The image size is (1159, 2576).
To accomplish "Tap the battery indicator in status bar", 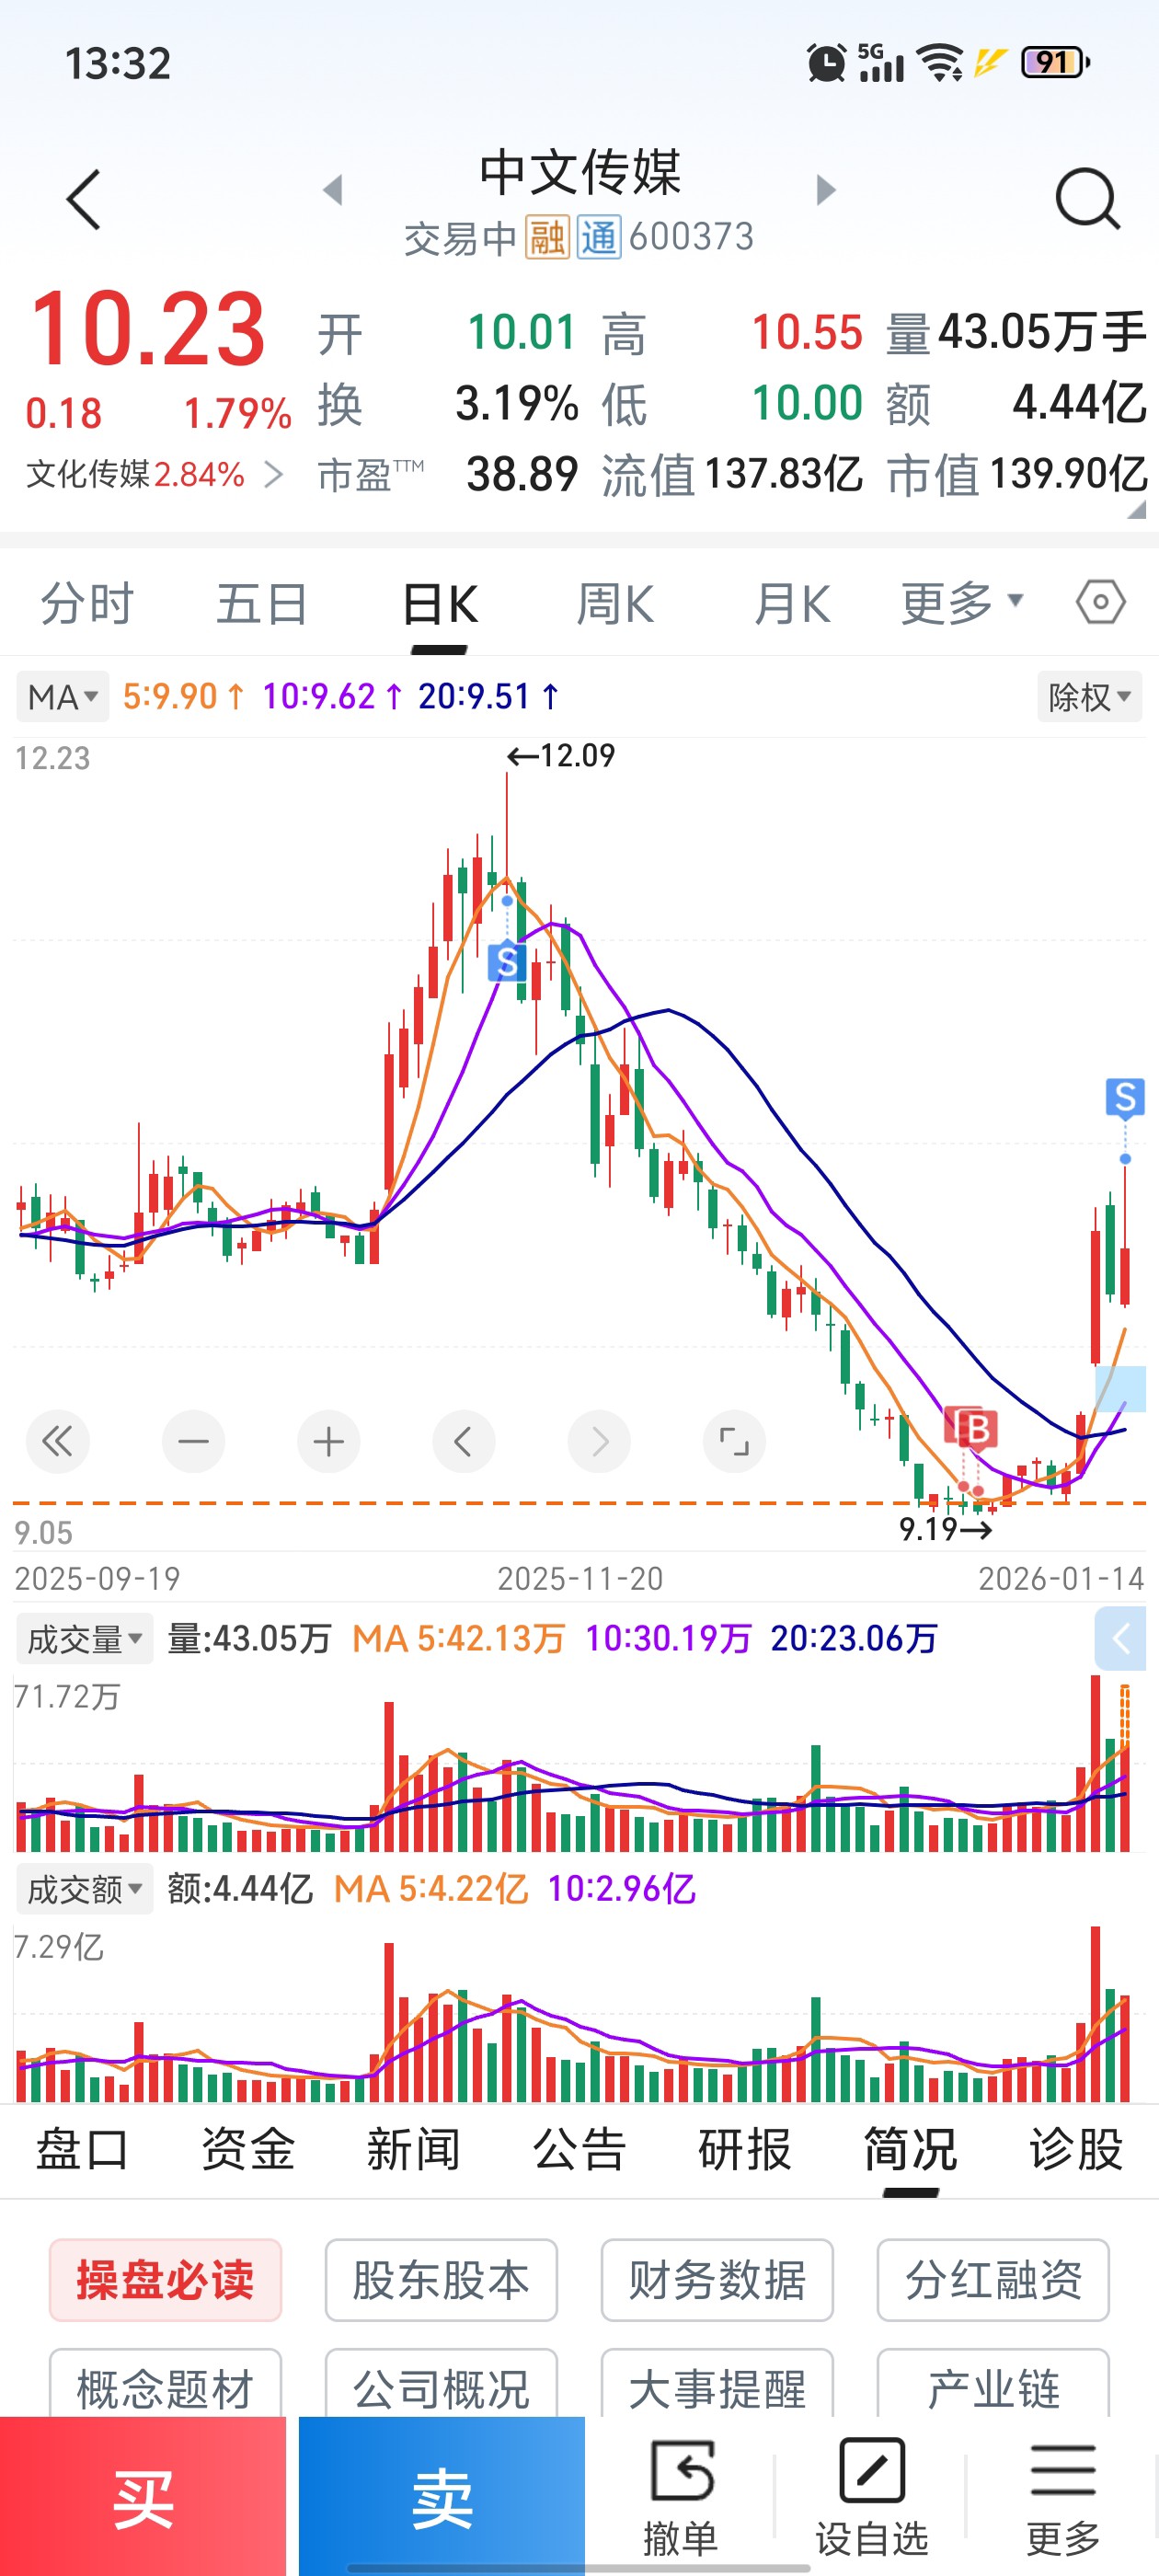I will (x=1055, y=63).
